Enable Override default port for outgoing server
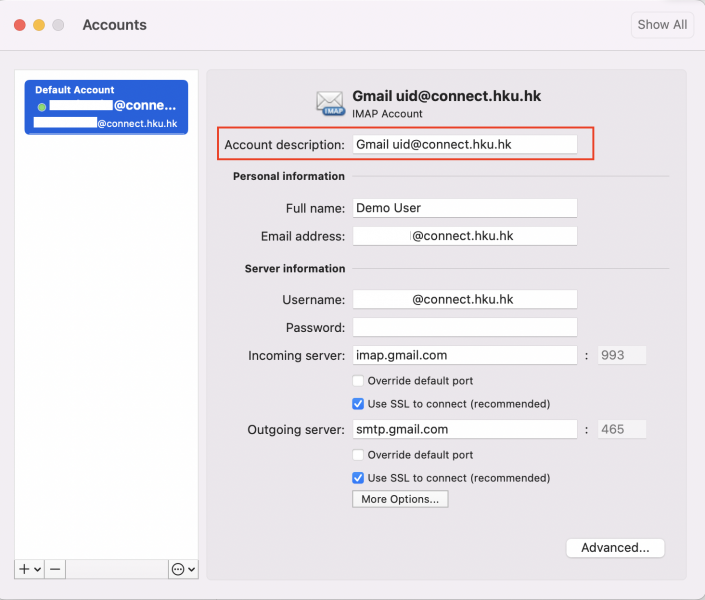Viewport: 705px width, 600px height. 358,455
